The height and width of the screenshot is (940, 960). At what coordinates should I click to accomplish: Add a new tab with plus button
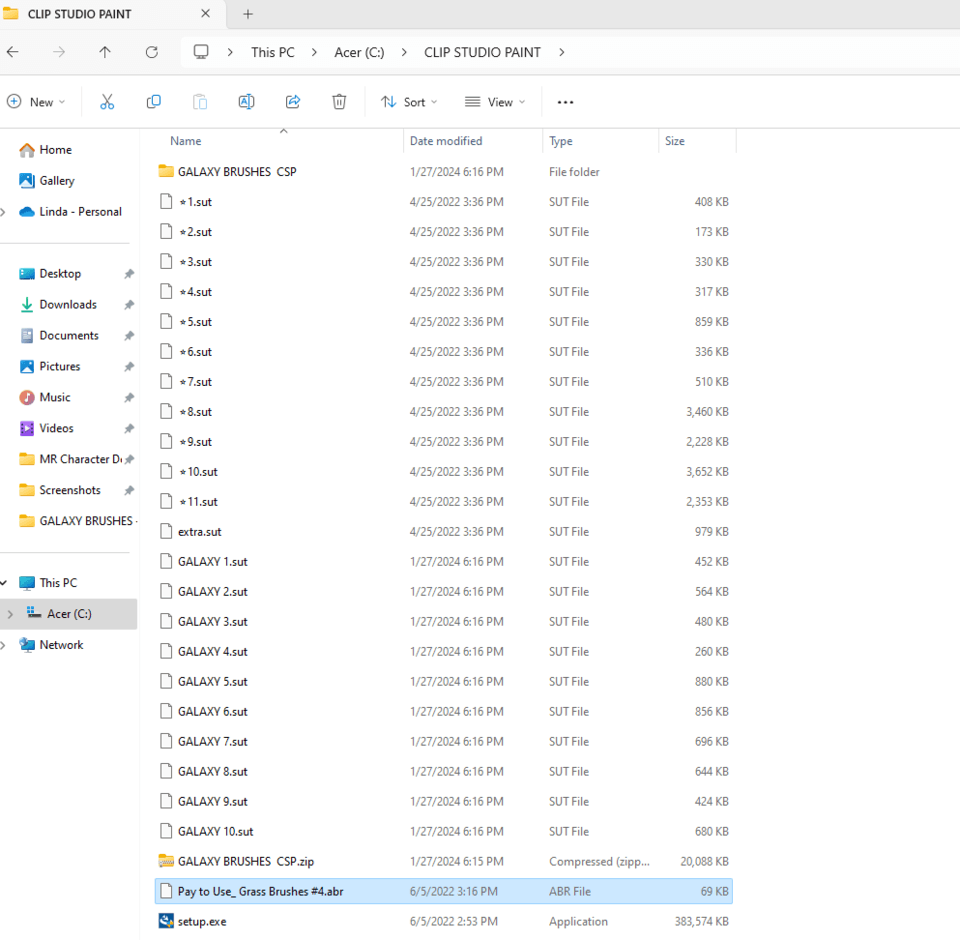coord(248,14)
